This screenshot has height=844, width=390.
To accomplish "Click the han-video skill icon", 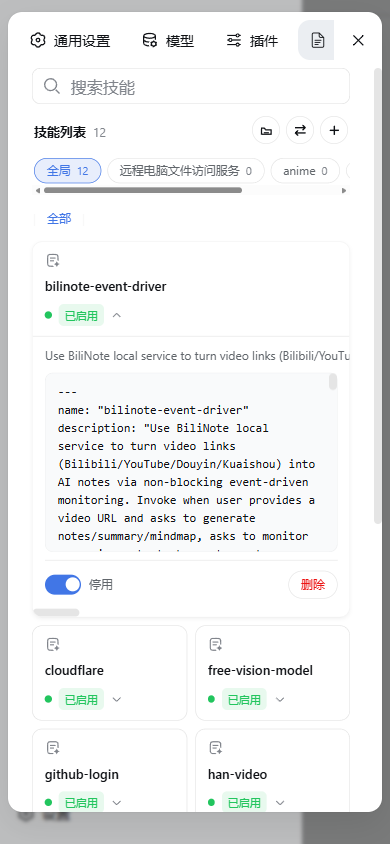I will 216,748.
